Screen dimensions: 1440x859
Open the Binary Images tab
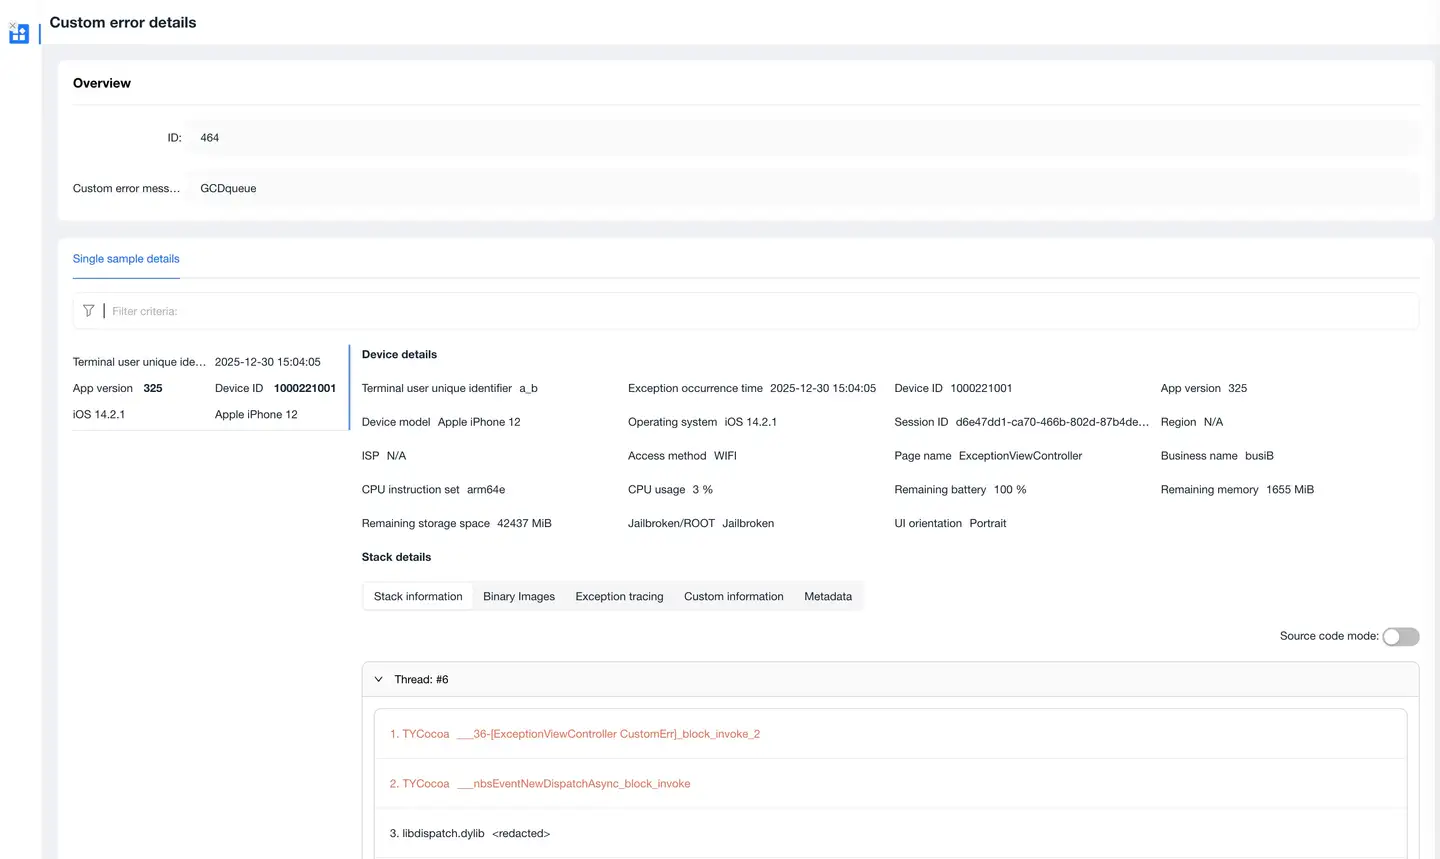pyautogui.click(x=518, y=597)
